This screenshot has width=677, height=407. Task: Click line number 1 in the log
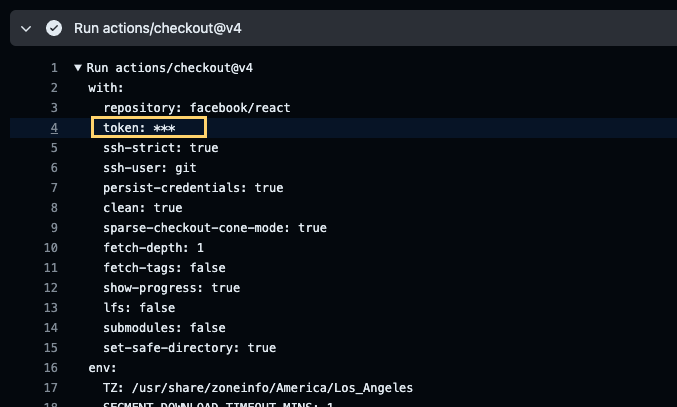coord(54,68)
